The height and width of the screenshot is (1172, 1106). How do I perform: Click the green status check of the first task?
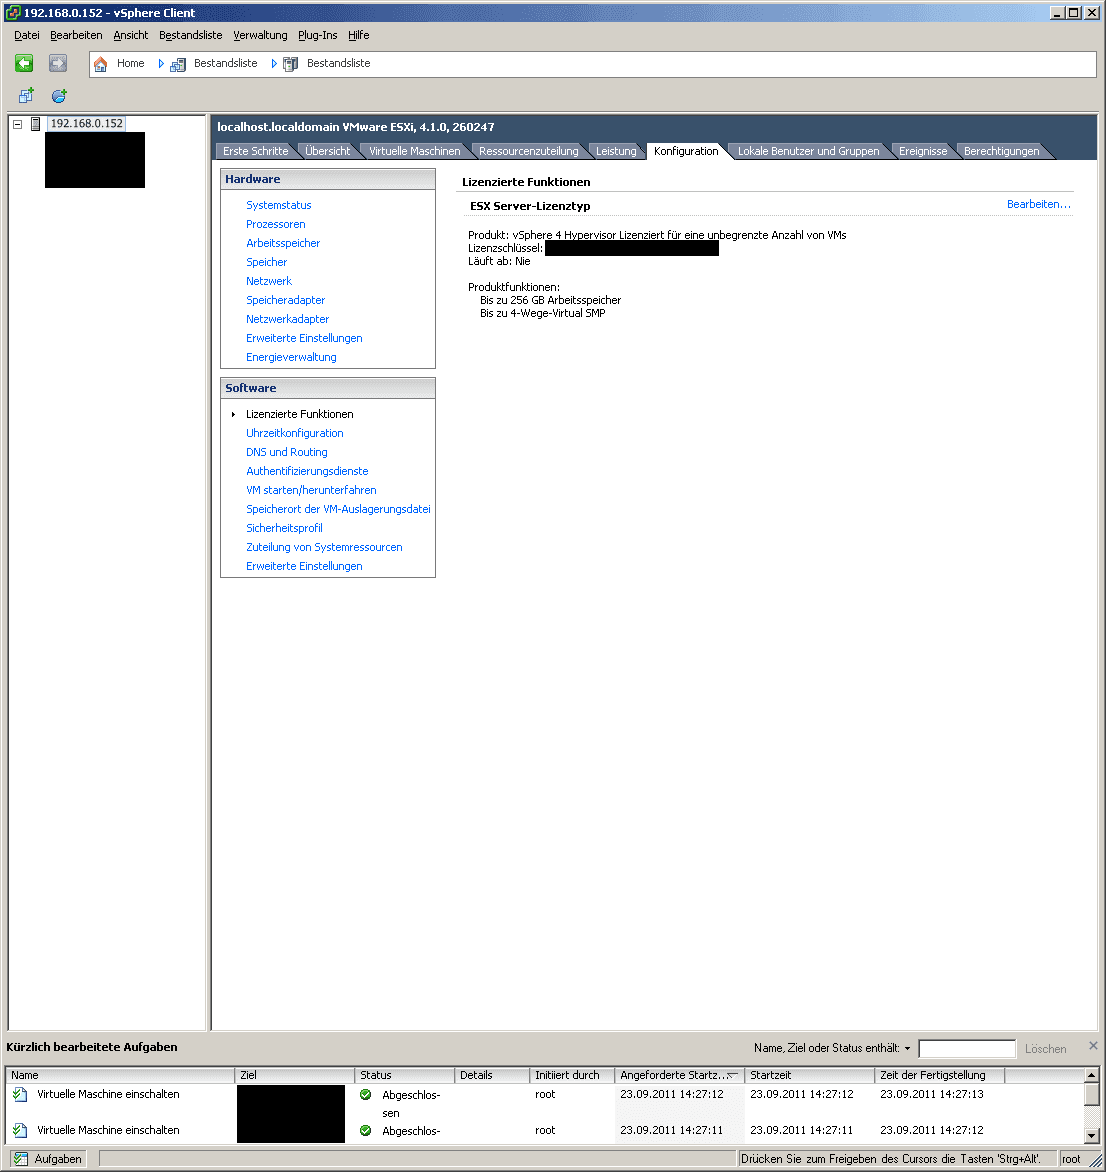click(365, 1095)
